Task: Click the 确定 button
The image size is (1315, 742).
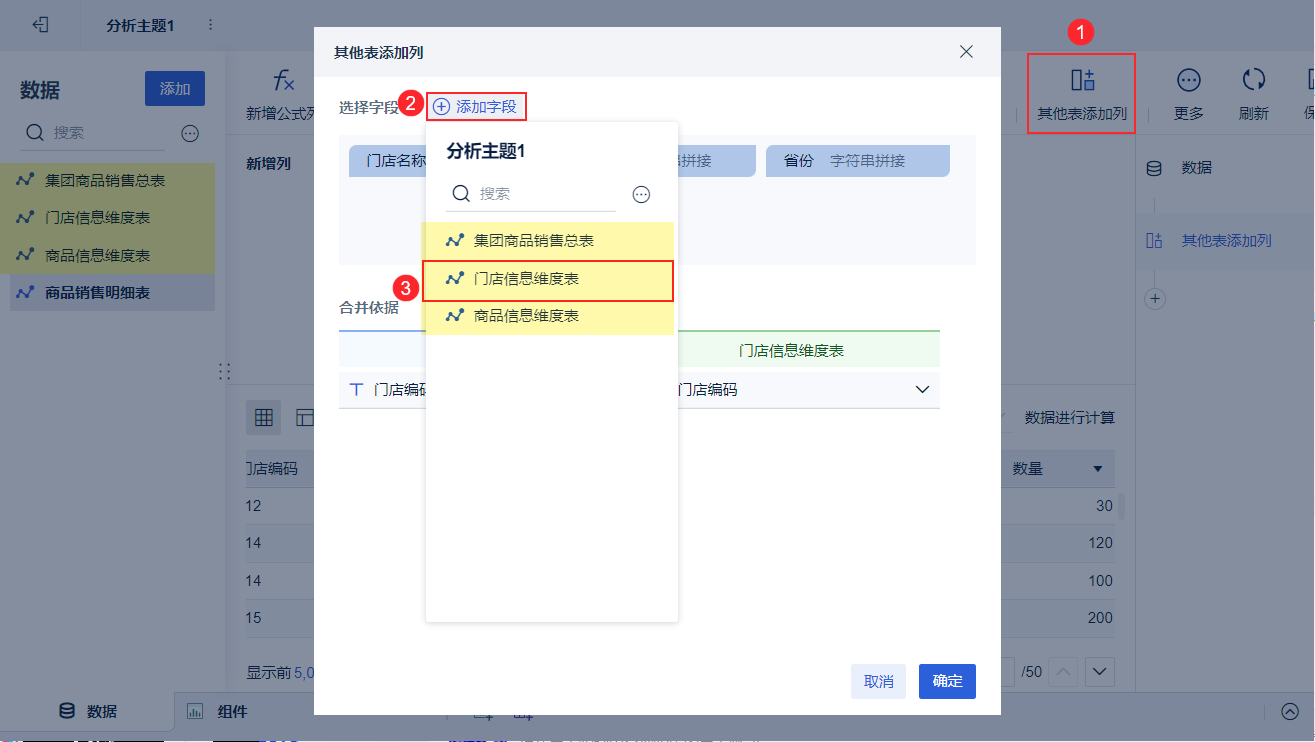Action: click(947, 681)
